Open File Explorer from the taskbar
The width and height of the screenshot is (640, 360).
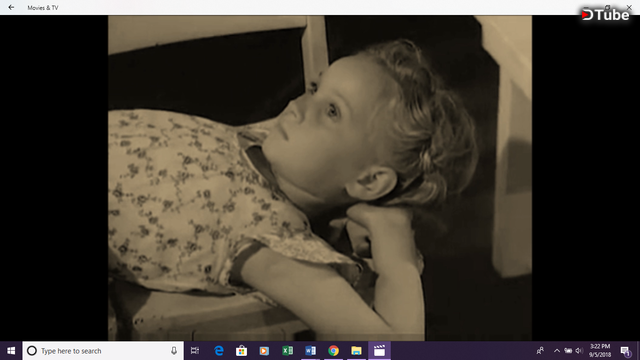point(356,351)
